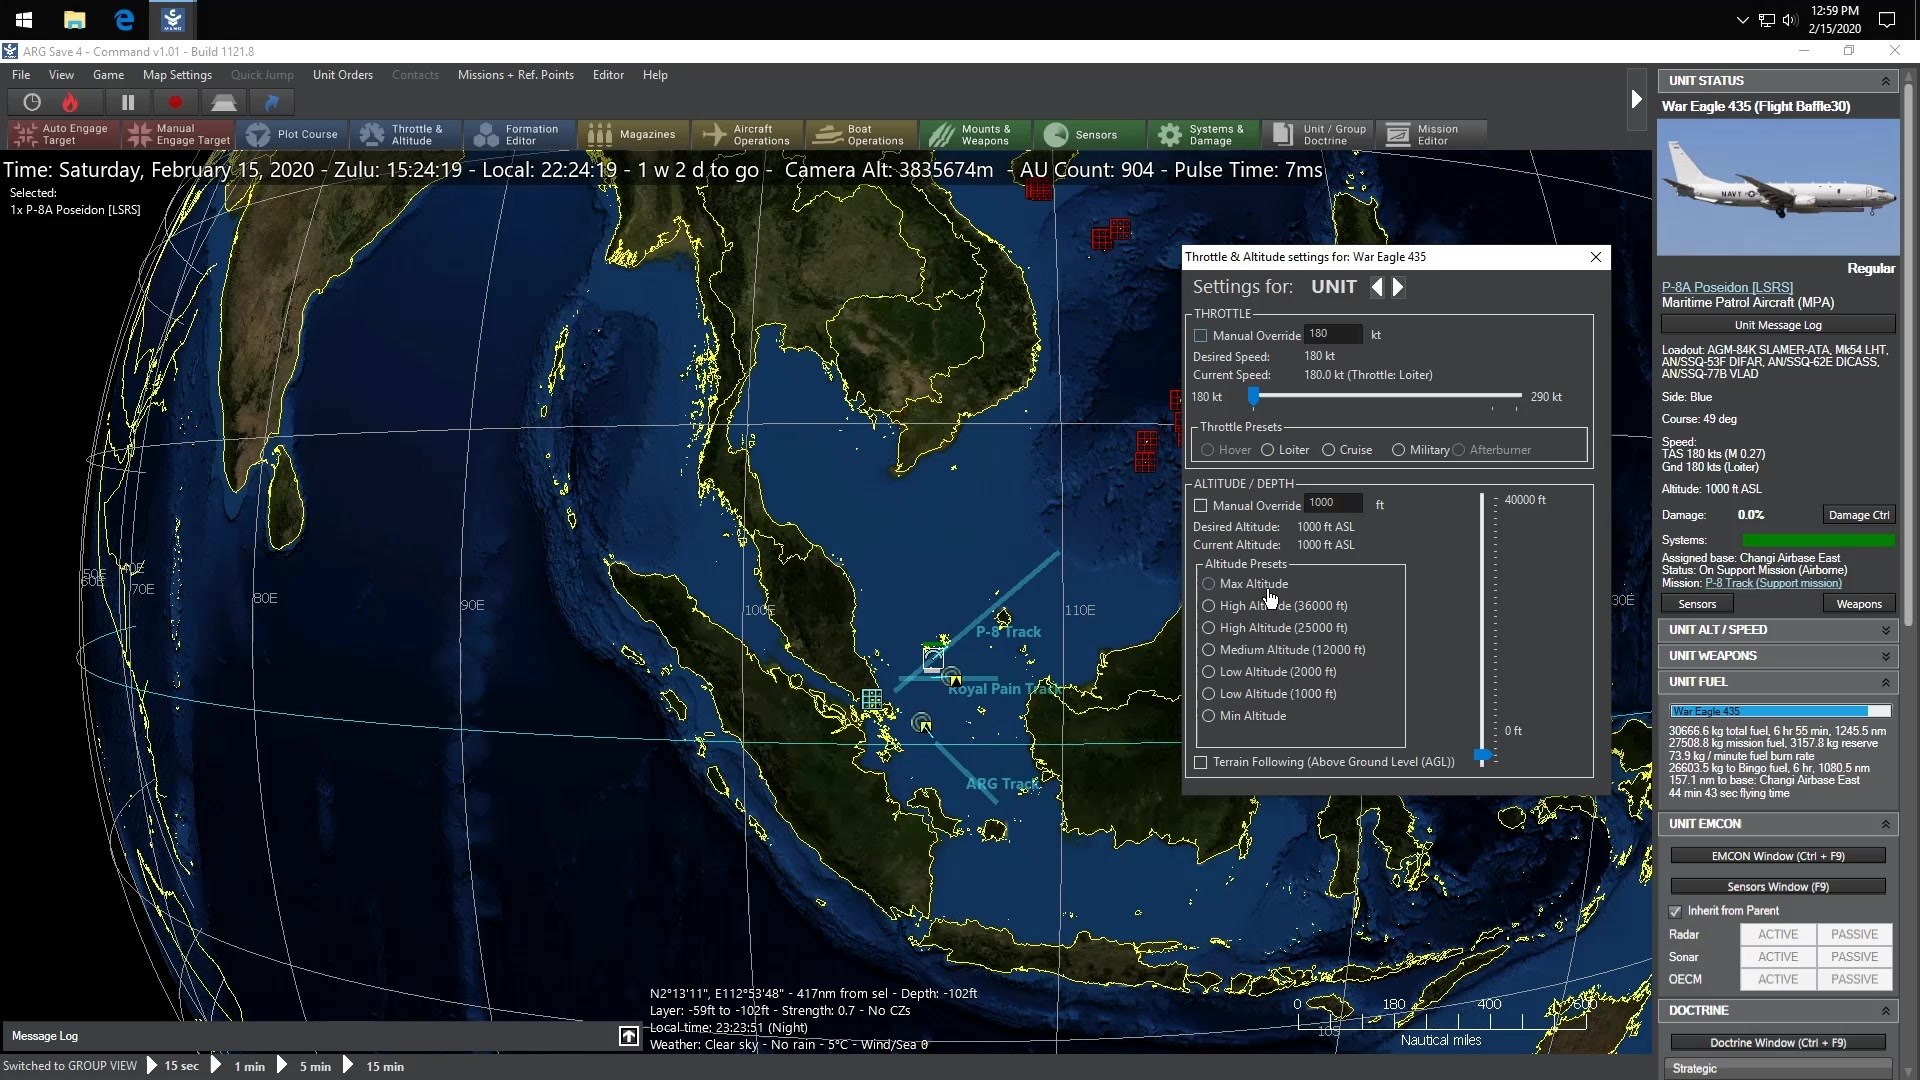Open the File menu
The width and height of the screenshot is (1920, 1080).
(21, 75)
